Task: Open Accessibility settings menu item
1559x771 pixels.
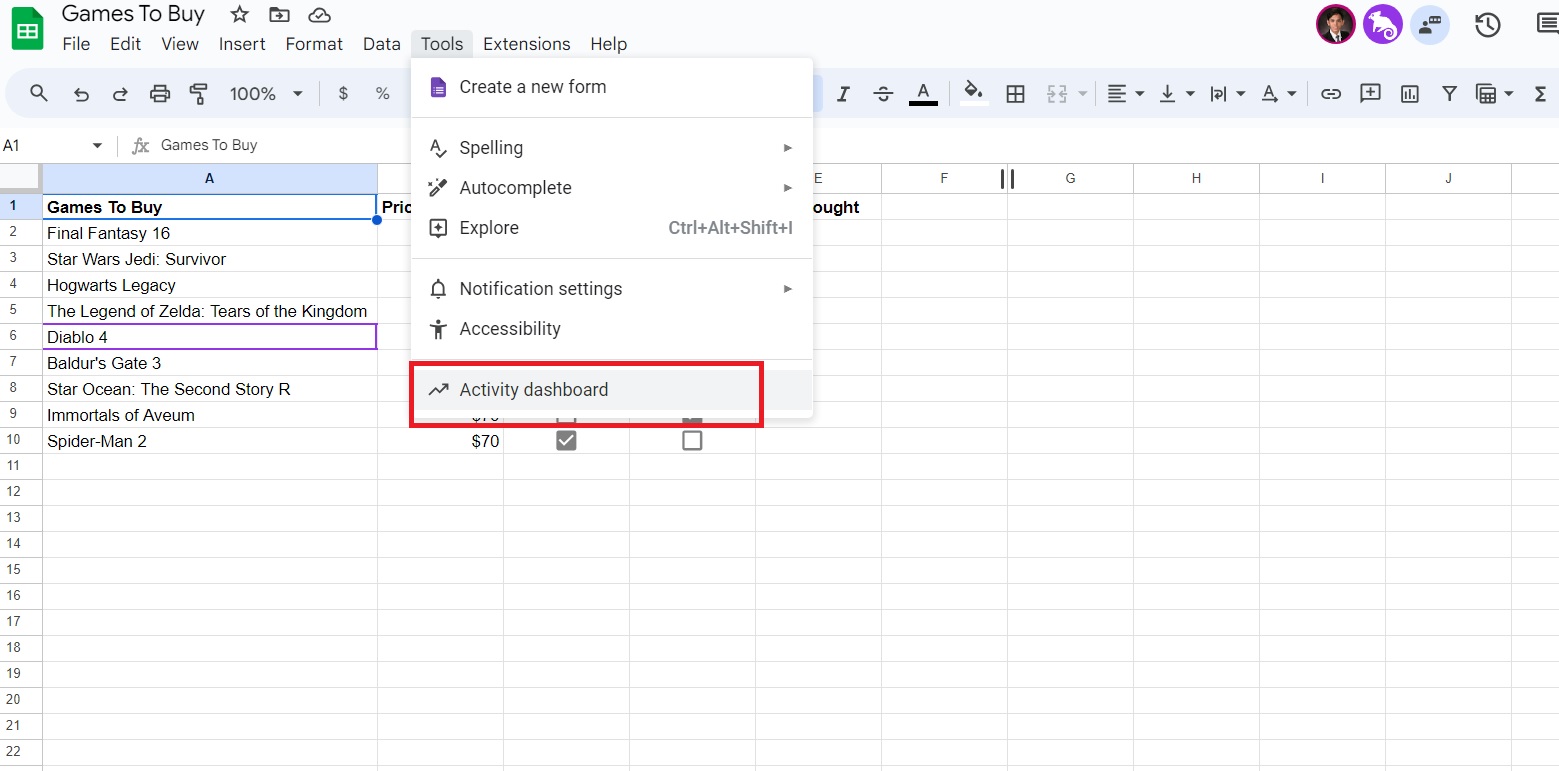Action: [612, 329]
